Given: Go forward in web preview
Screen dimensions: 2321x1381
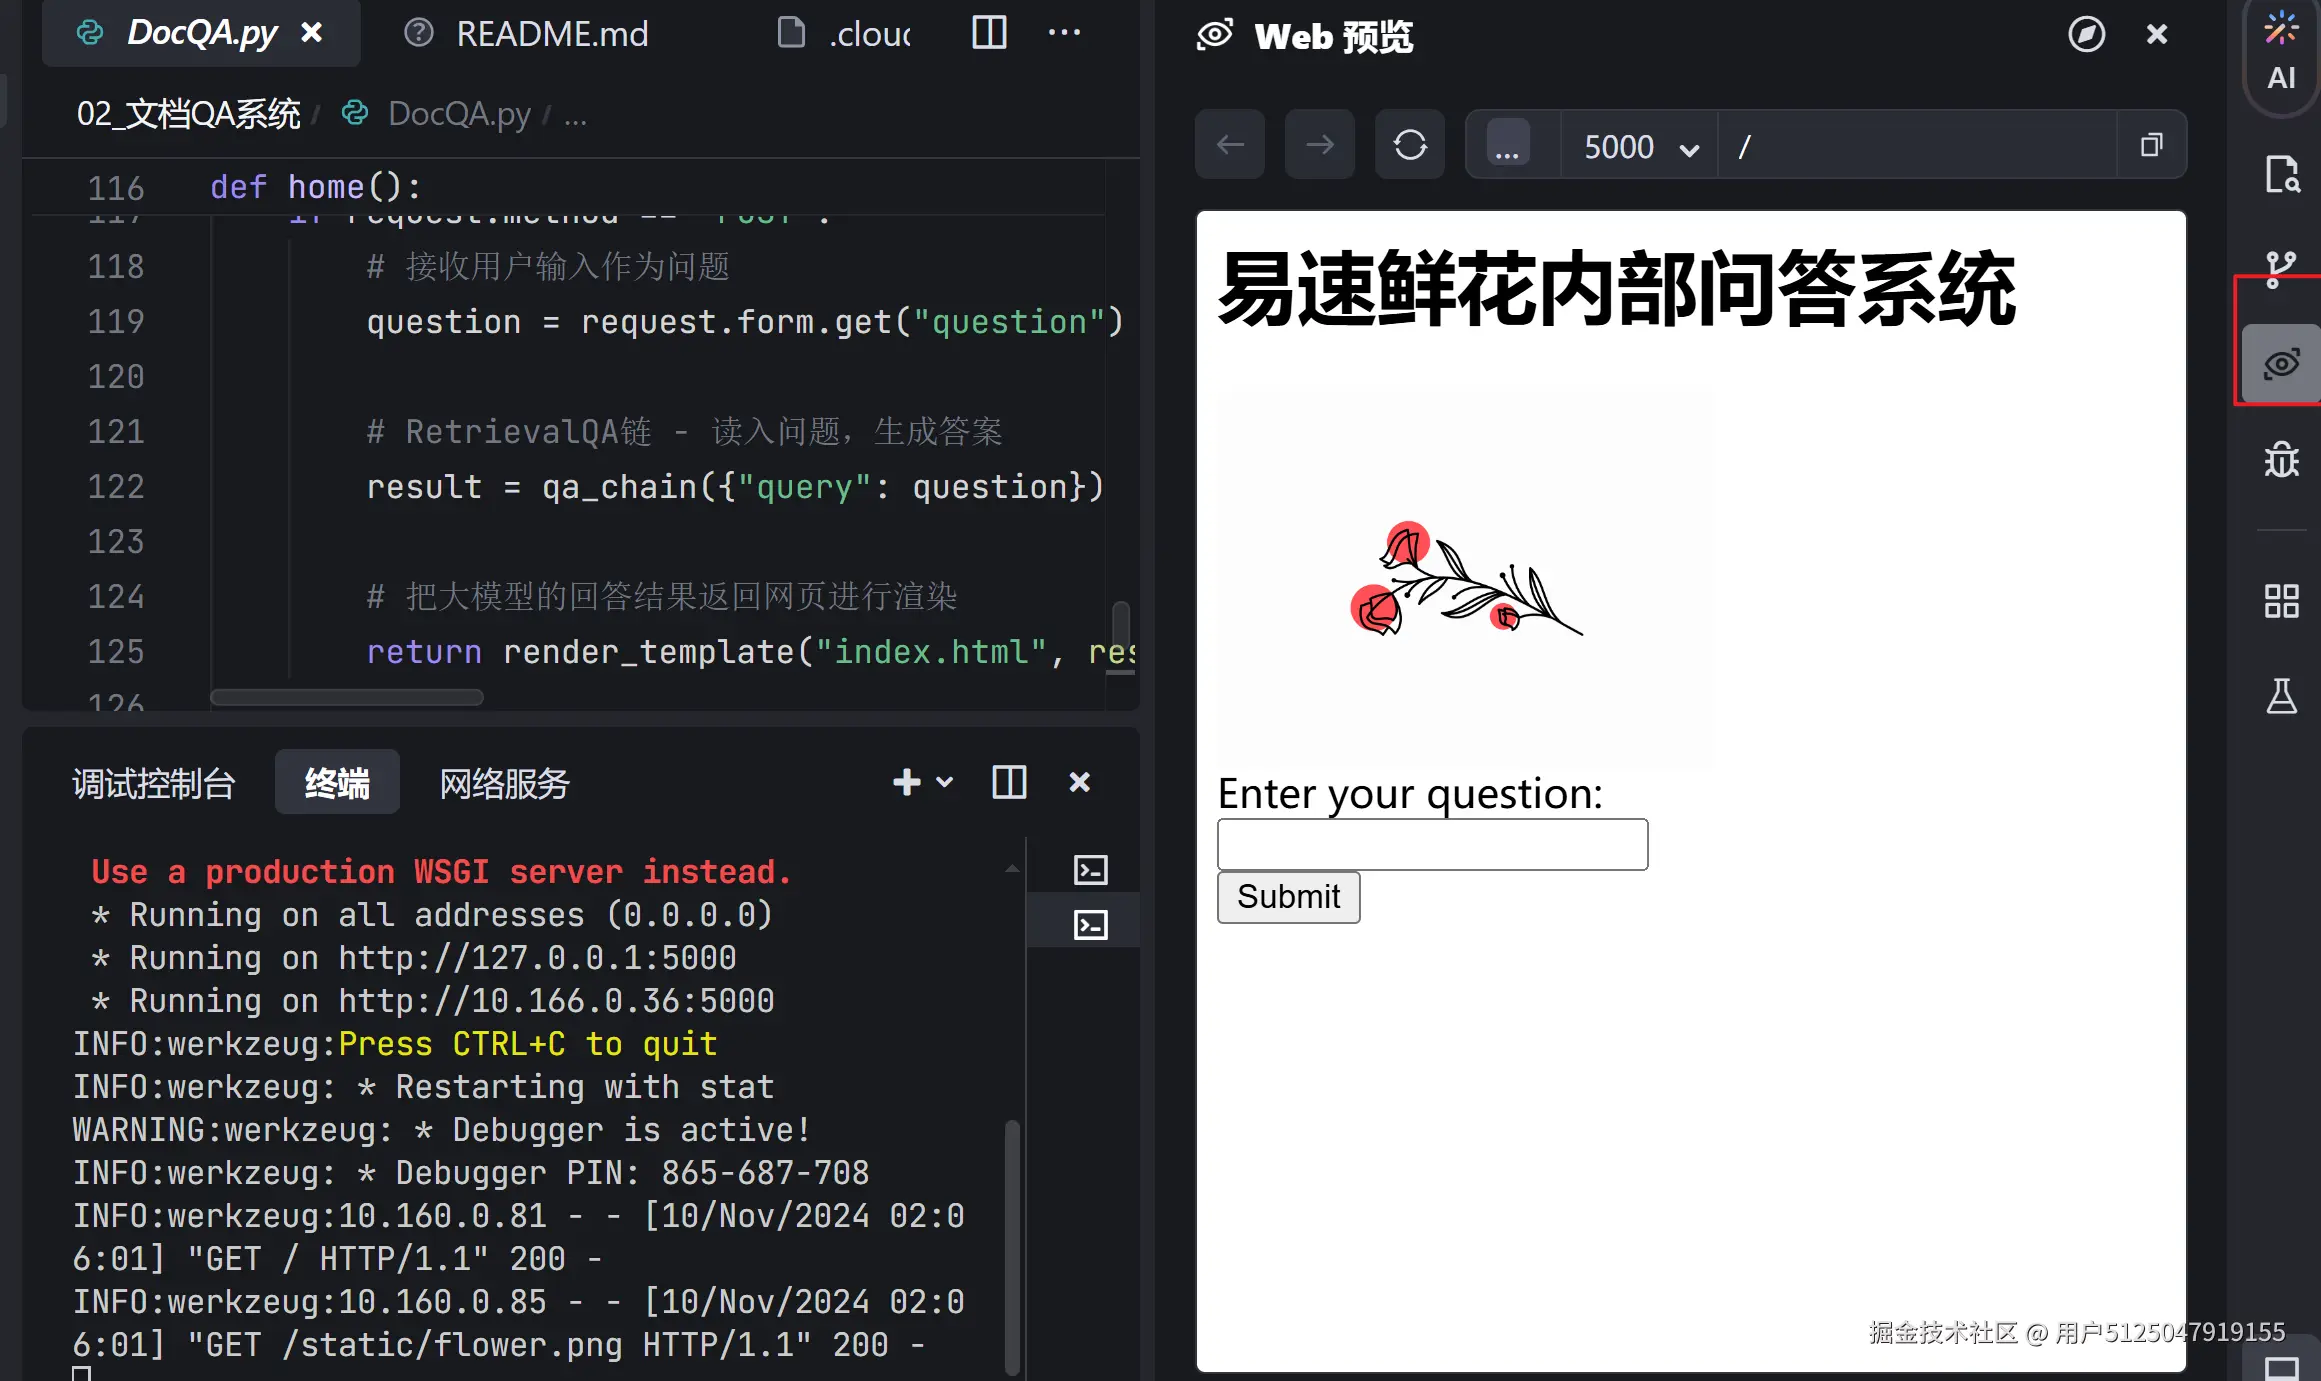Looking at the screenshot, I should pos(1319,145).
